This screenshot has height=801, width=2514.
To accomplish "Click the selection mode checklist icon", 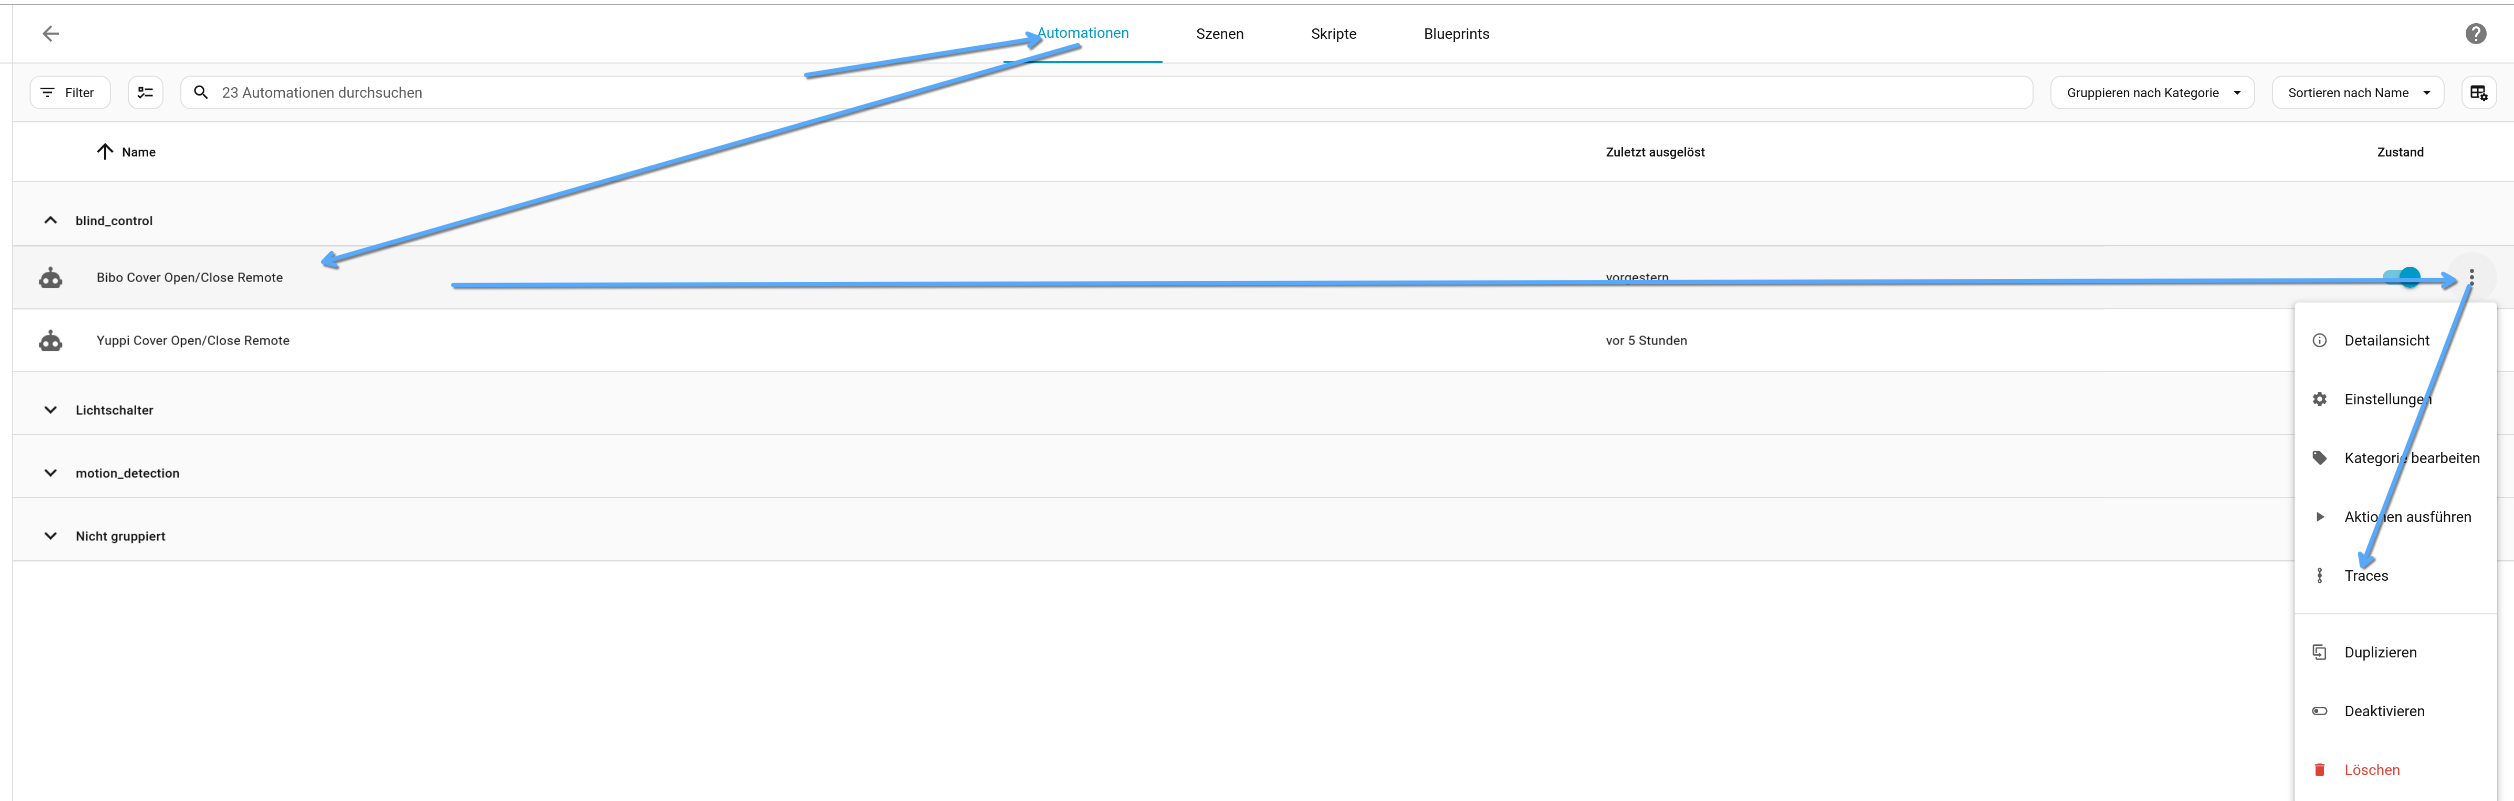I will [146, 93].
